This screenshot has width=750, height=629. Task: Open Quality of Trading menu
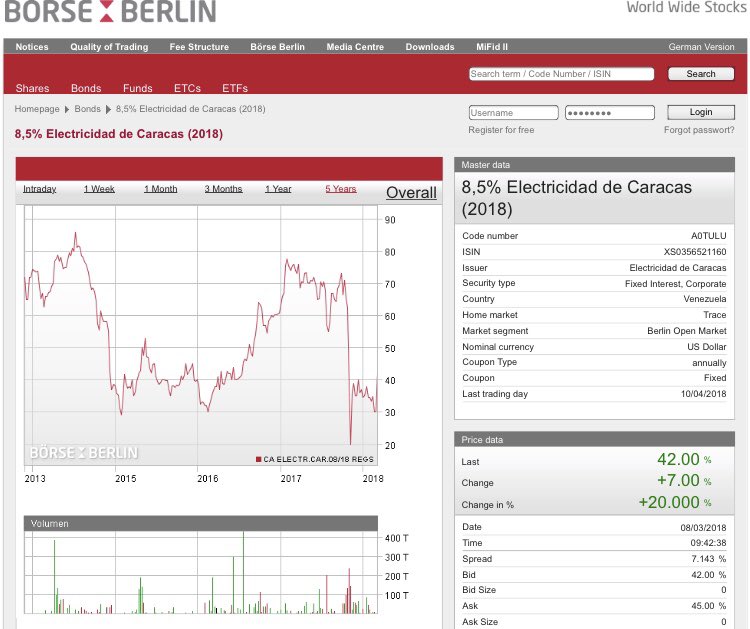[x=109, y=47]
